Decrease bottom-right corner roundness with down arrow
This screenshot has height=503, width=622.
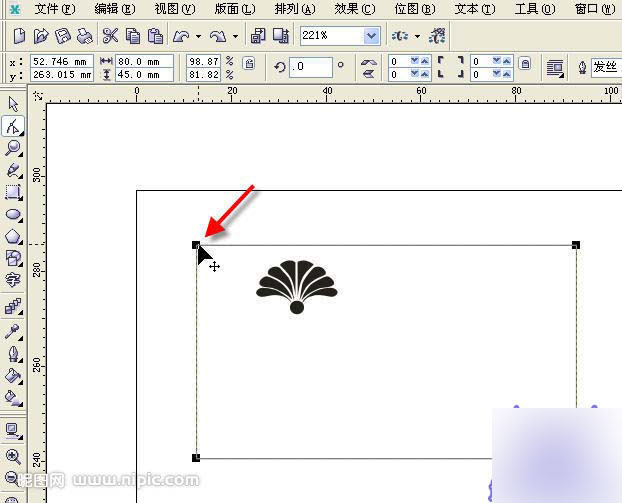coord(497,74)
